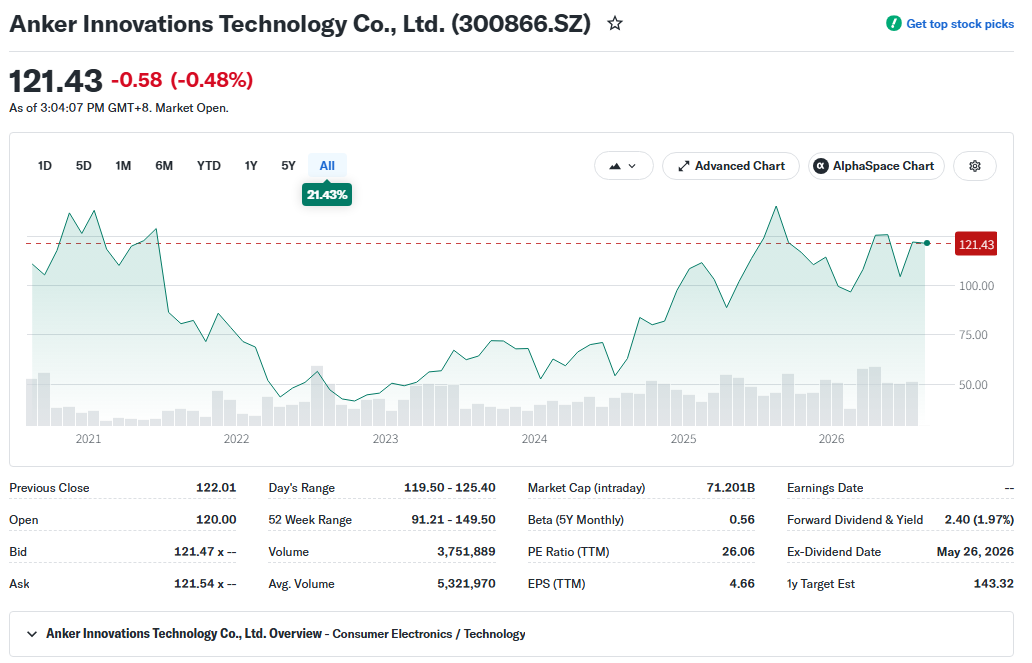Click the PE Ratio (TTM) value 26.06
1032x663 pixels.
[x=738, y=552]
